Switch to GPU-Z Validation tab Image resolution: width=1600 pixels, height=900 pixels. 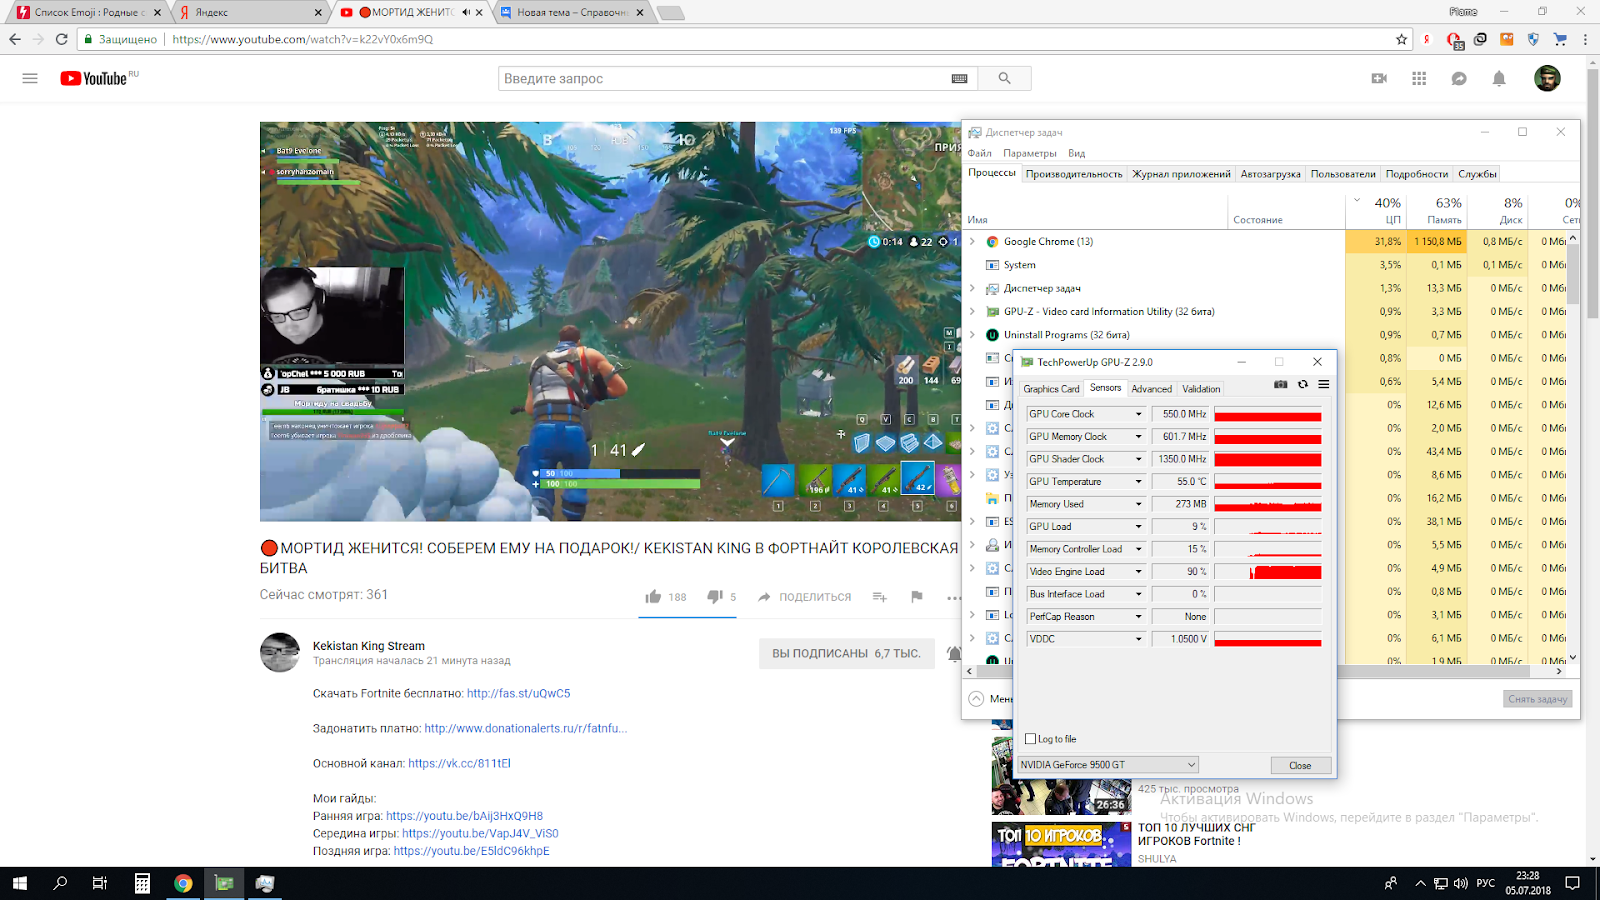pyautogui.click(x=1201, y=389)
